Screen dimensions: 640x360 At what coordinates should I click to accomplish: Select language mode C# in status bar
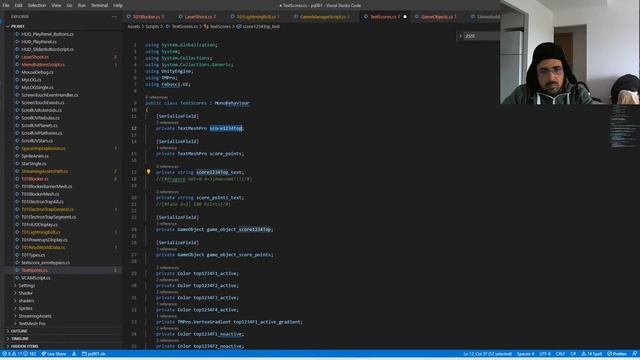click(x=573, y=354)
